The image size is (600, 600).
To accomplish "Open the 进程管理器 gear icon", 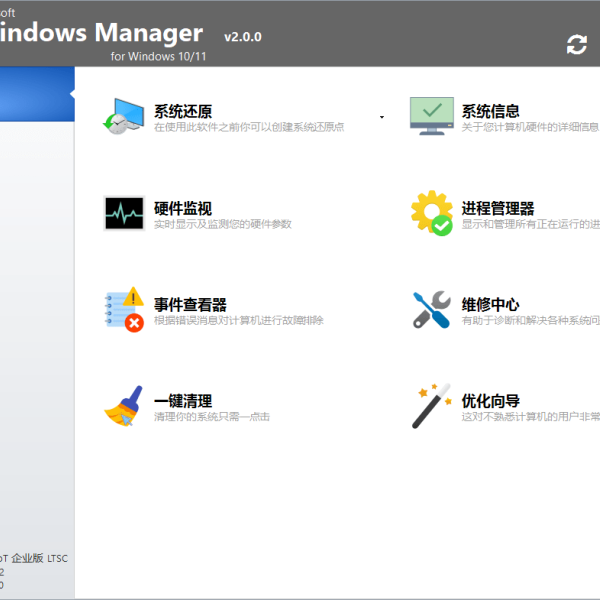I will click(432, 213).
